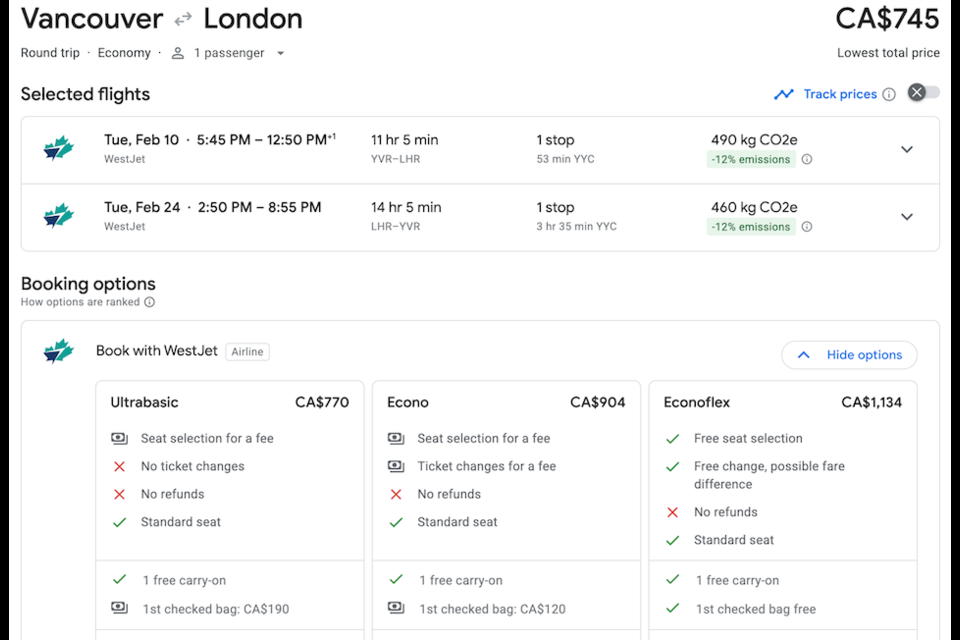This screenshot has height=640, width=960.
Task: Click the emissions info icon on the Feb 10 flight
Action: click(x=807, y=159)
